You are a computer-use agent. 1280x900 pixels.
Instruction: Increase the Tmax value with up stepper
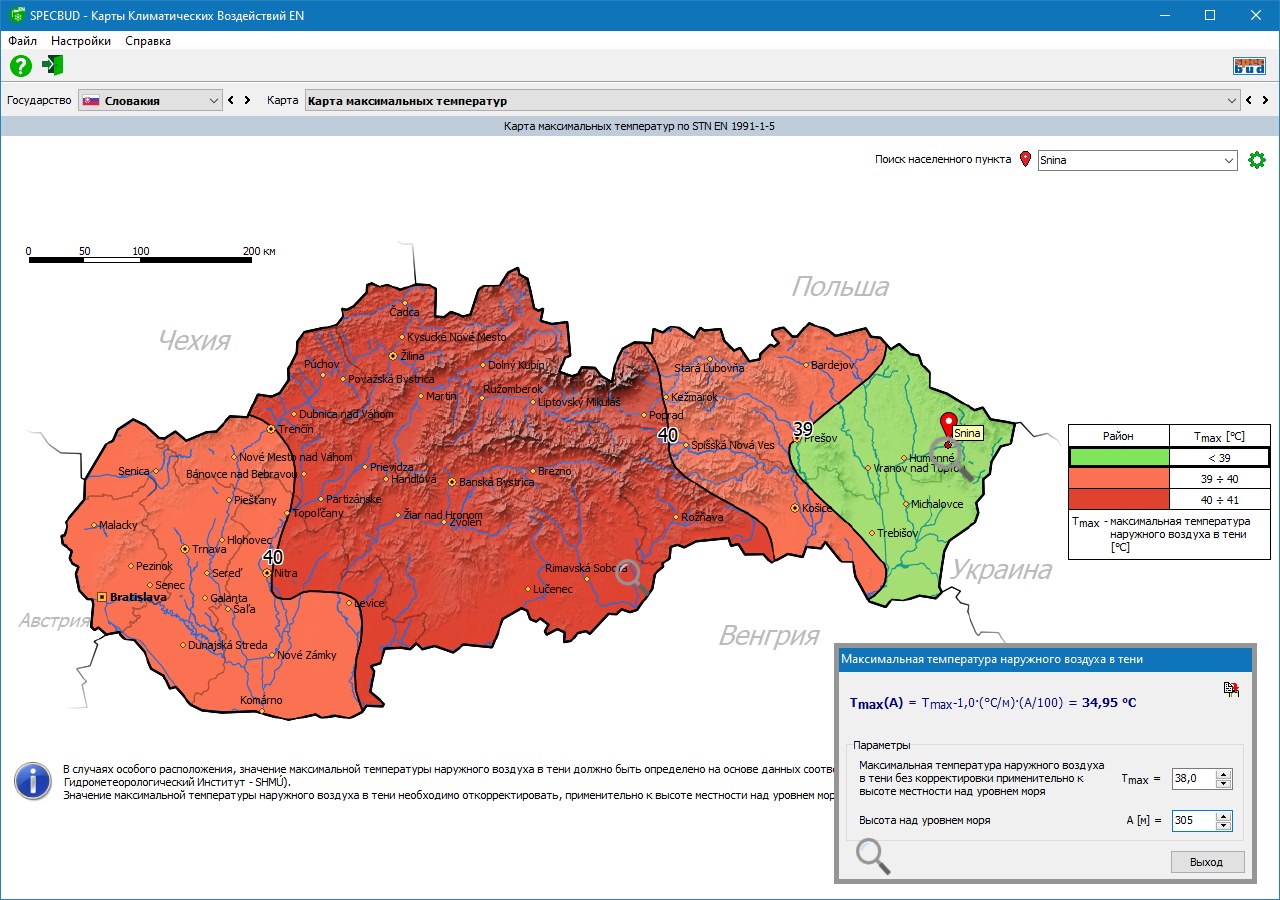[1223, 774]
